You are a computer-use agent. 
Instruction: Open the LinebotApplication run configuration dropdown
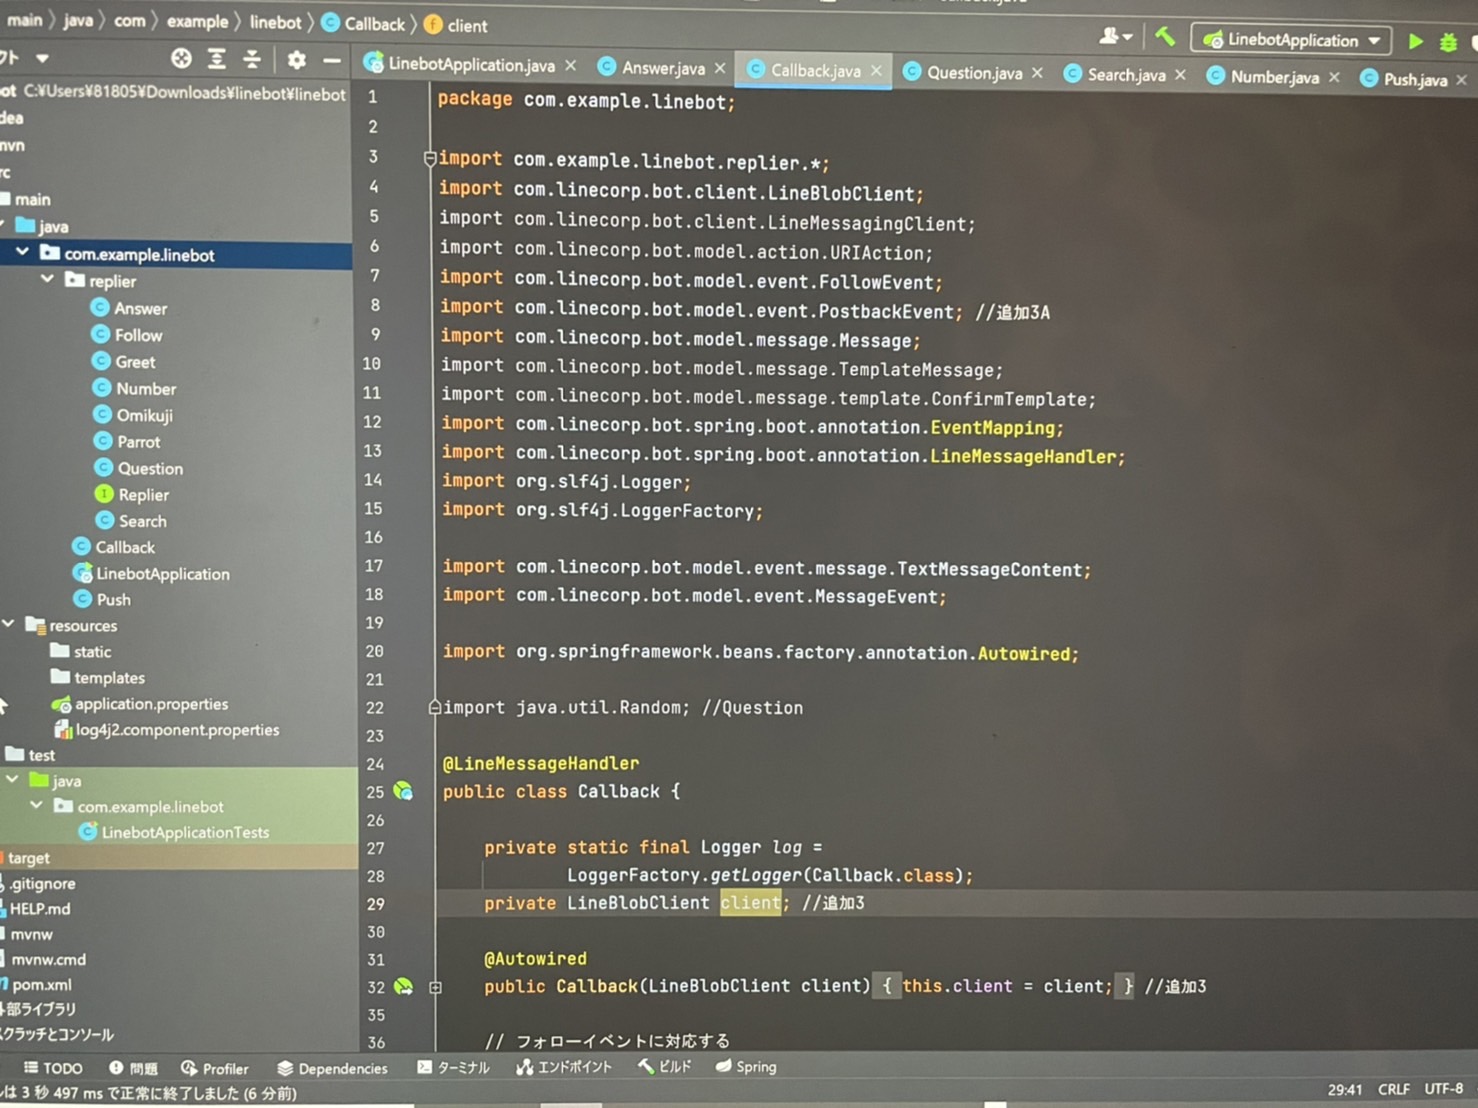(1293, 40)
